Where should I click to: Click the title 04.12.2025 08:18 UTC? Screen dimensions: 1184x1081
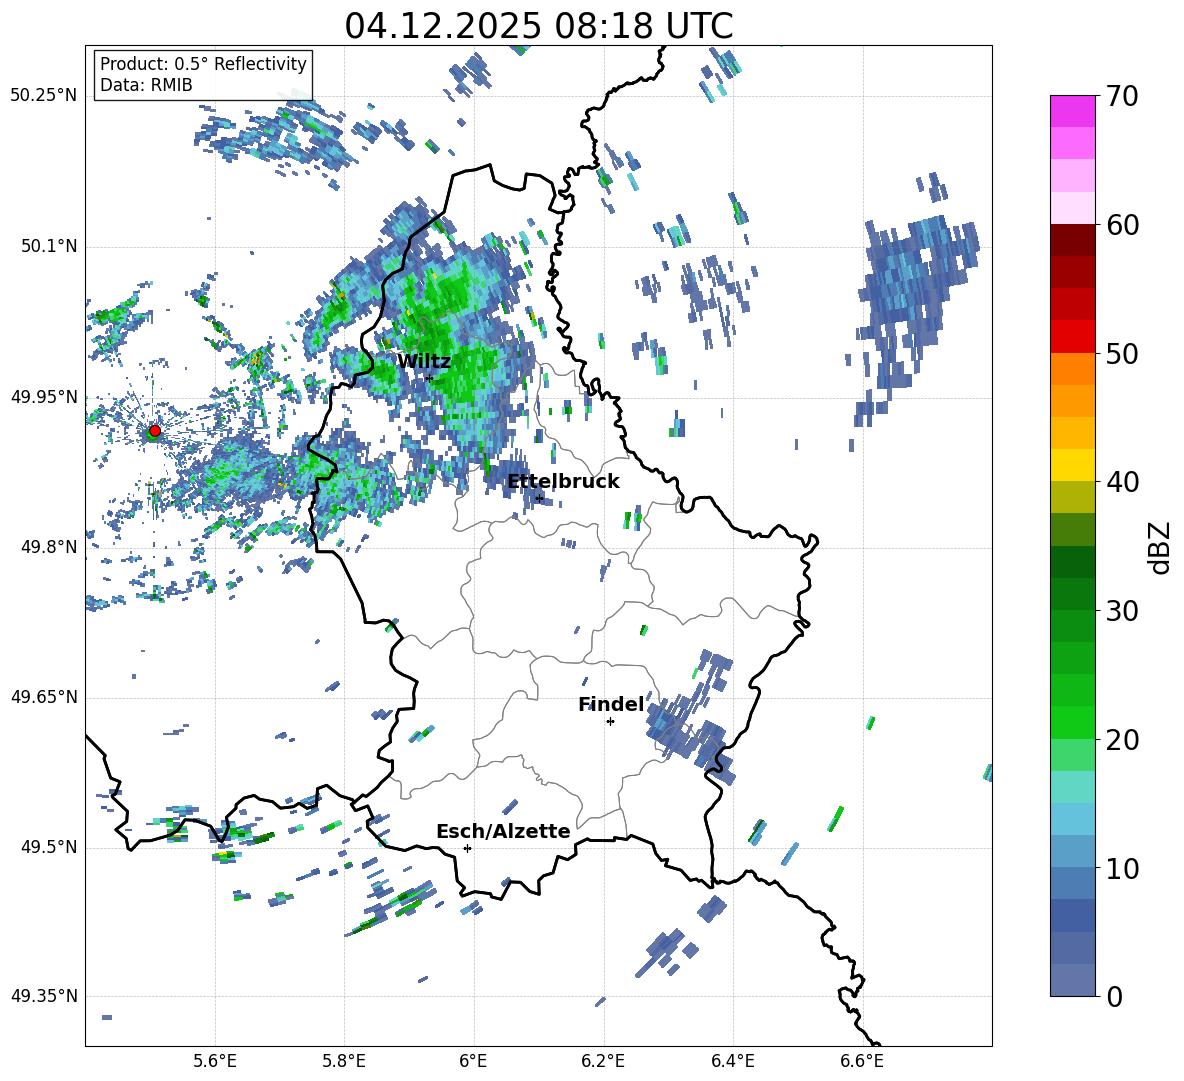click(538, 26)
